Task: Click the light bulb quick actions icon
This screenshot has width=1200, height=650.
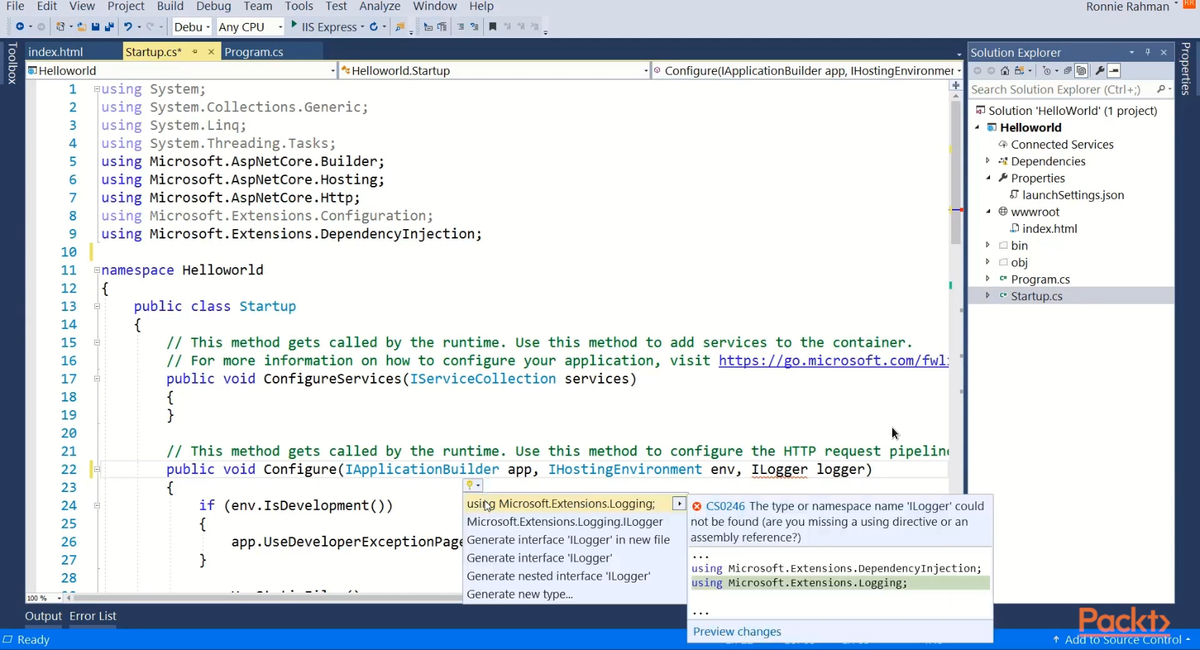Action: click(469, 485)
